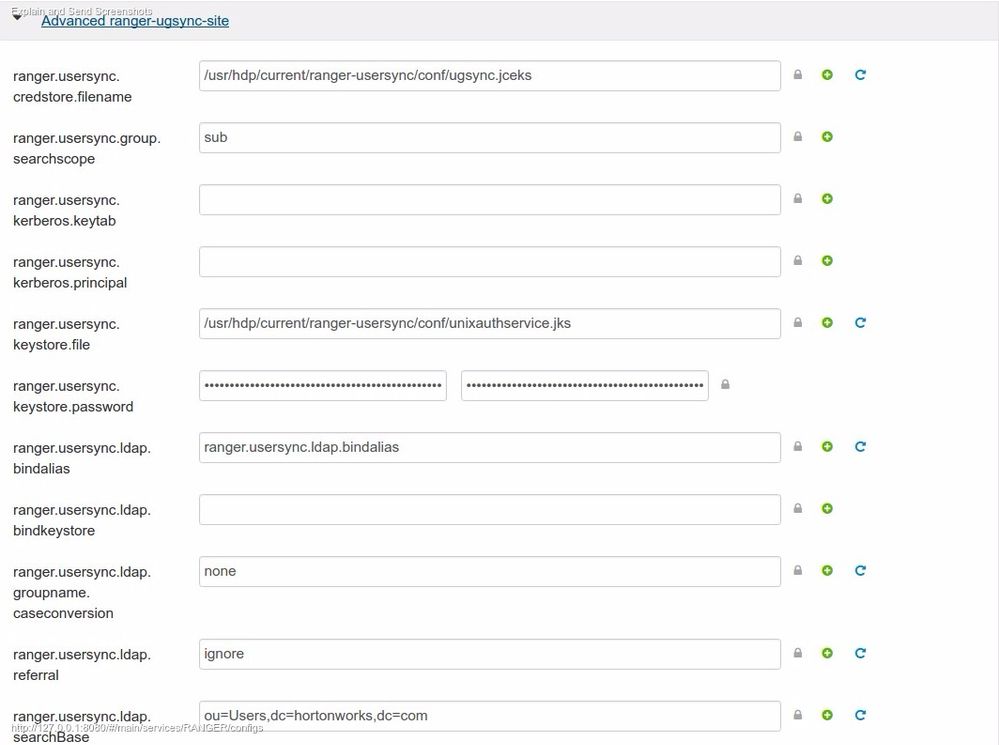Click the group.searchscope input containing sub

coord(489,138)
